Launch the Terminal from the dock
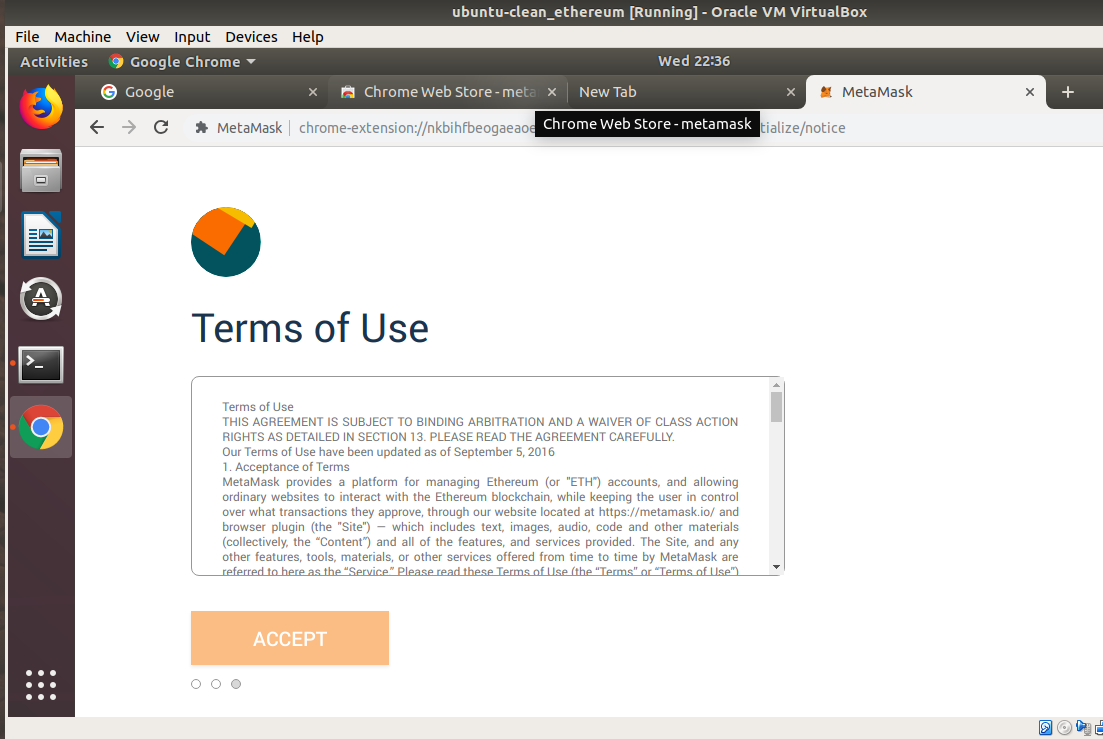The image size is (1103, 739). click(40, 364)
